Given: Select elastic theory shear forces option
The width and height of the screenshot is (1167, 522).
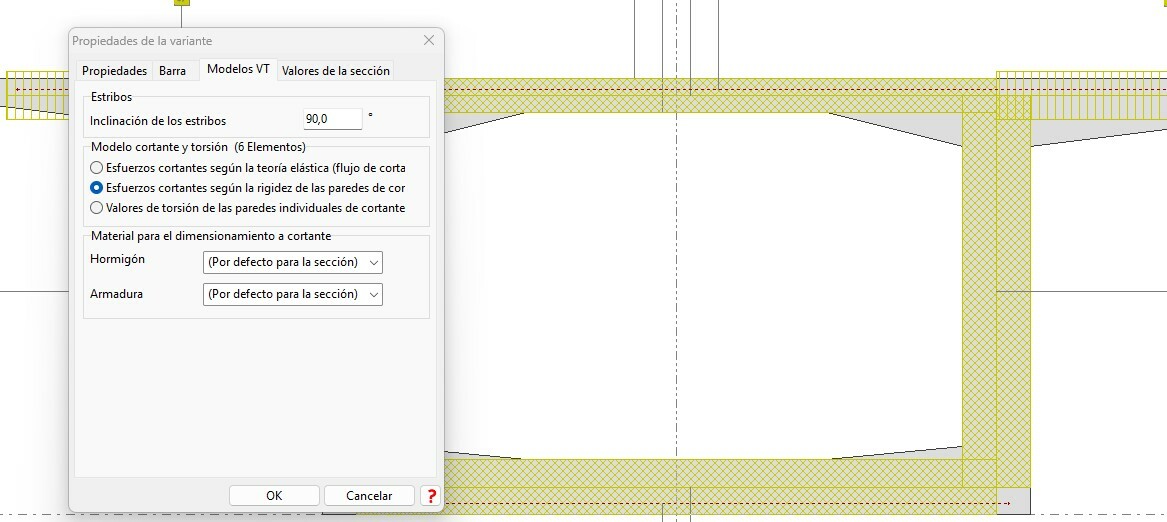Looking at the screenshot, I should click(97, 168).
